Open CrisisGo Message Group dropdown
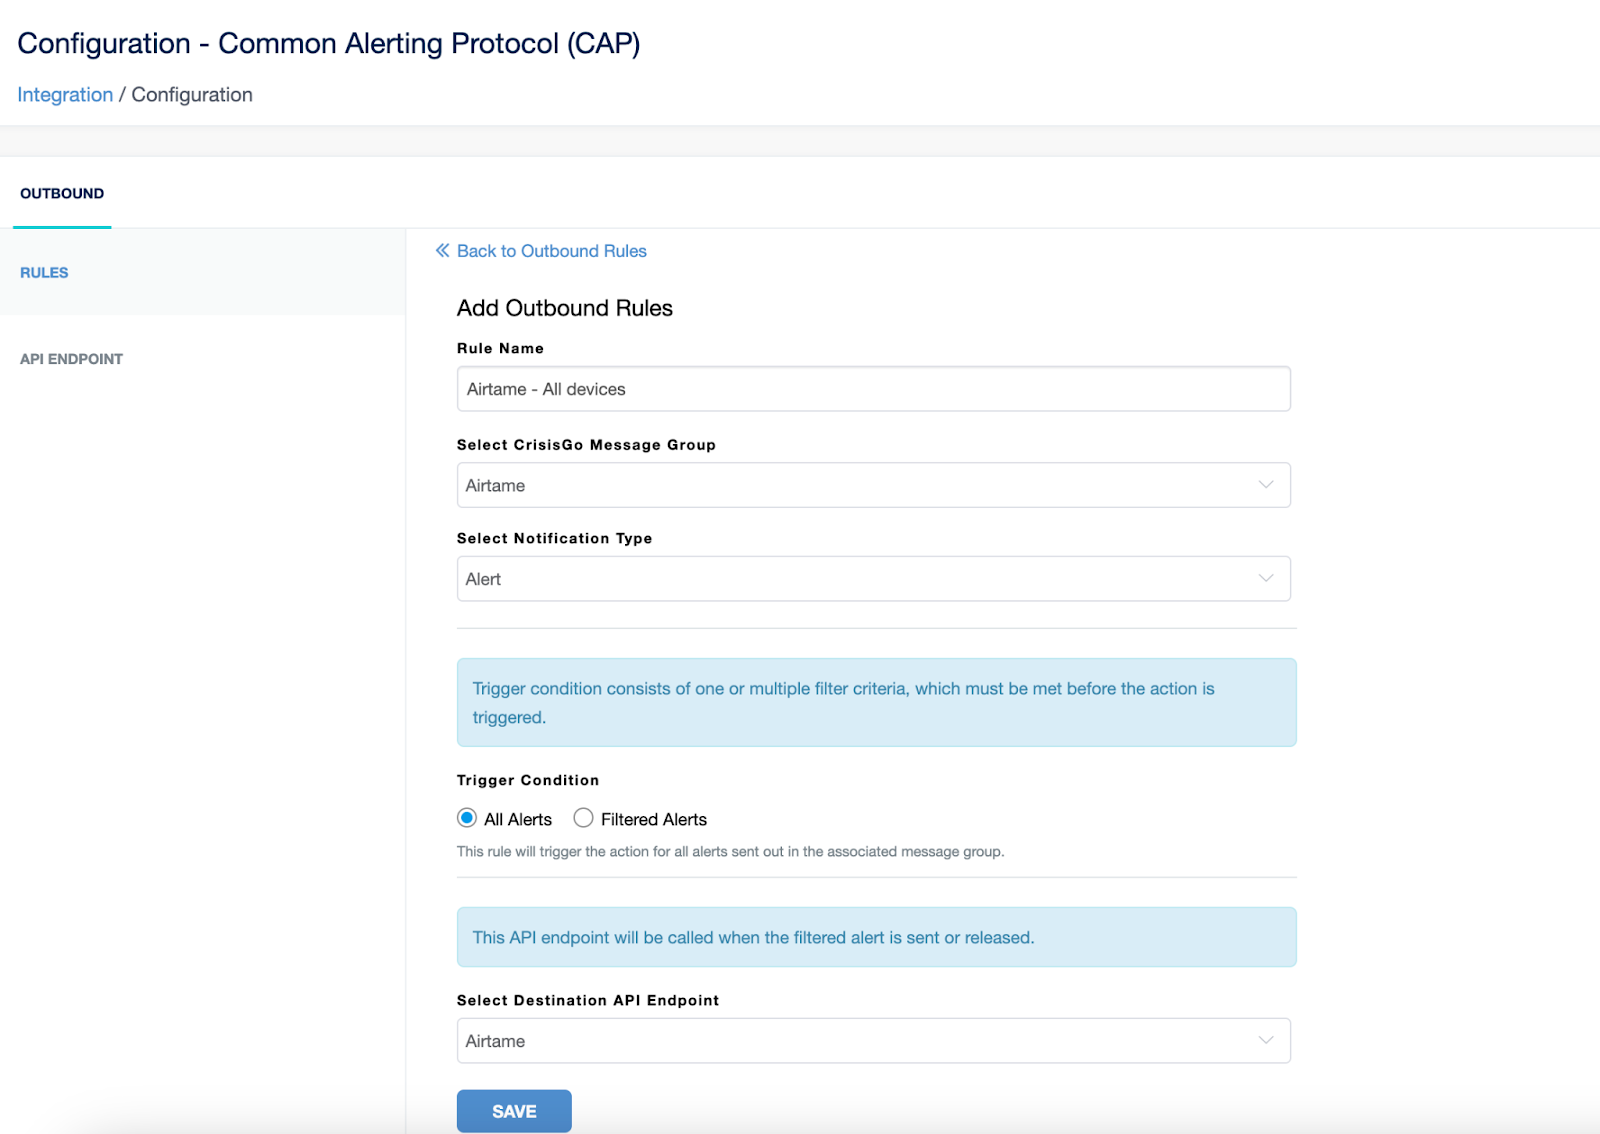The height and width of the screenshot is (1134, 1600). [873, 485]
